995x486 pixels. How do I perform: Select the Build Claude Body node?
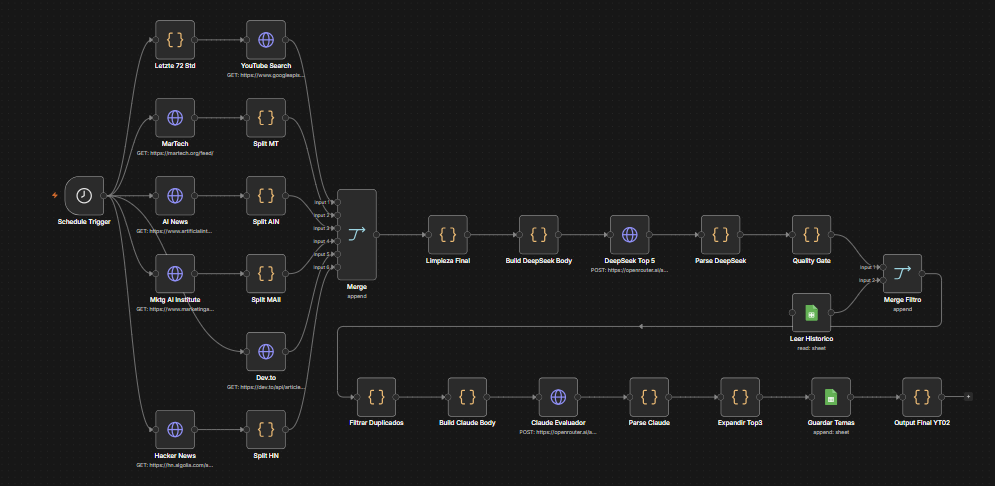(x=467, y=397)
